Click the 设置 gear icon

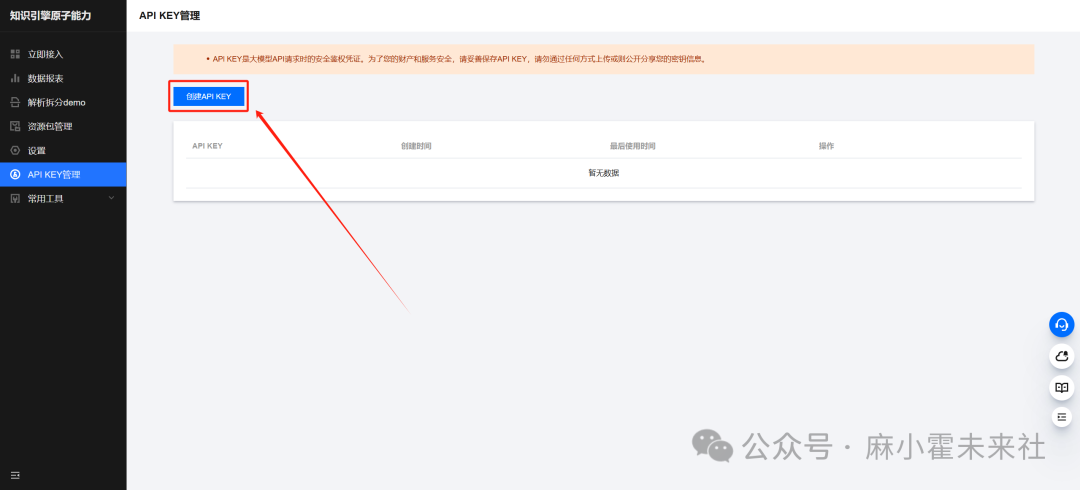click(x=15, y=150)
